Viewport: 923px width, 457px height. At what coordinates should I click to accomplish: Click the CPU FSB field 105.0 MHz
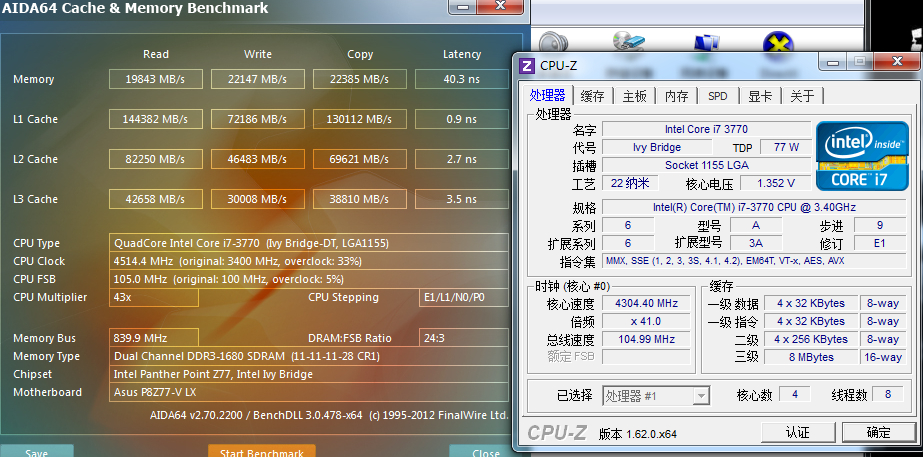(x=309, y=279)
